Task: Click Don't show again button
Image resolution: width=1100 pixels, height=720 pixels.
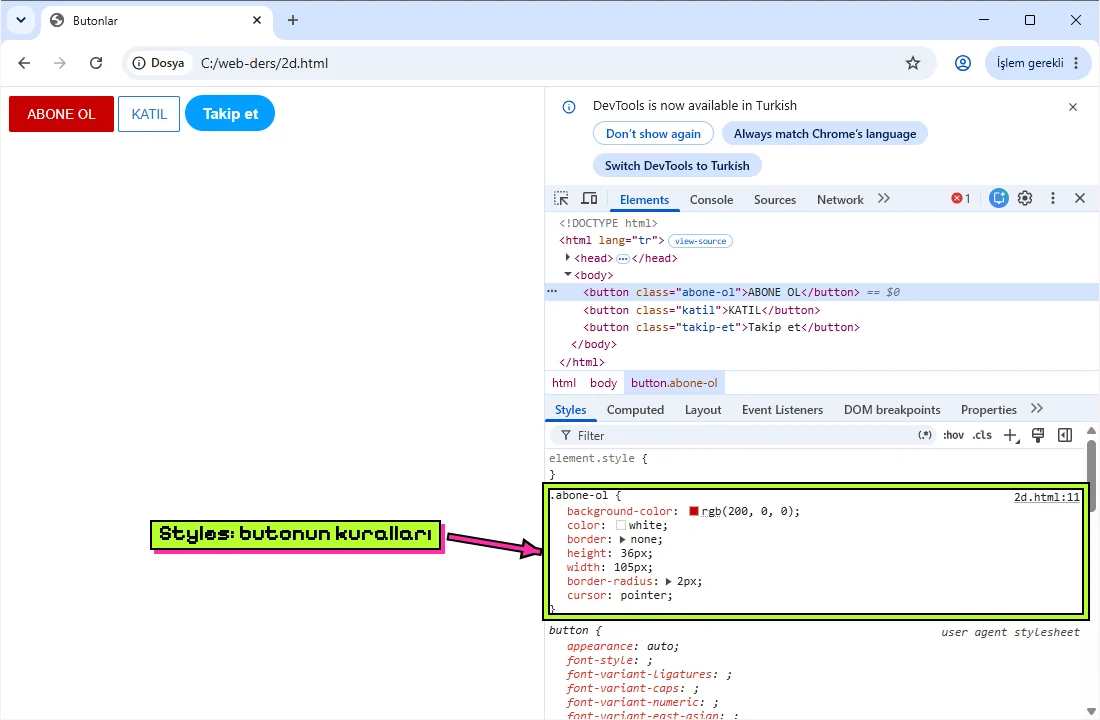Action: [653, 133]
